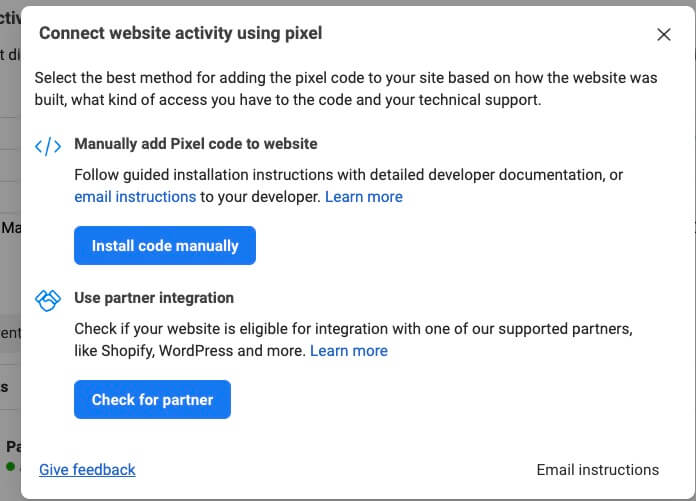Screen dimensions: 696x501
Task: Click the 'Select the best method' description text
Action: click(346, 88)
